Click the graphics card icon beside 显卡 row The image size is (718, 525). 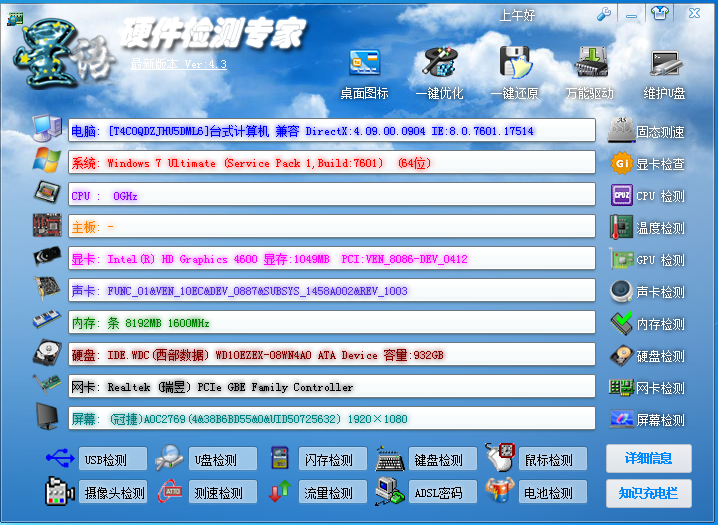[47, 256]
